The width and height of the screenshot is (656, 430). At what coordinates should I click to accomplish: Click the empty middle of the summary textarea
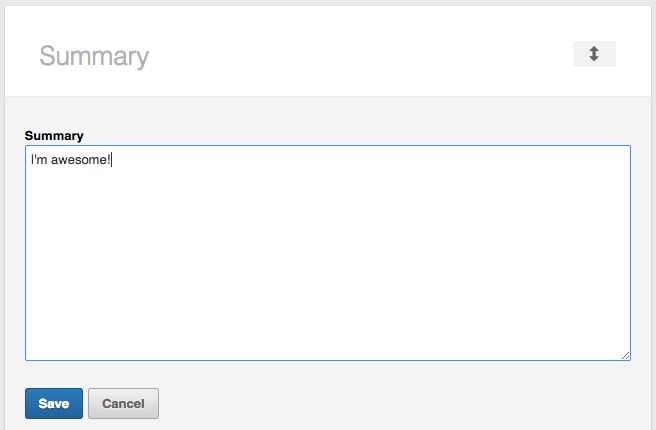(328, 253)
